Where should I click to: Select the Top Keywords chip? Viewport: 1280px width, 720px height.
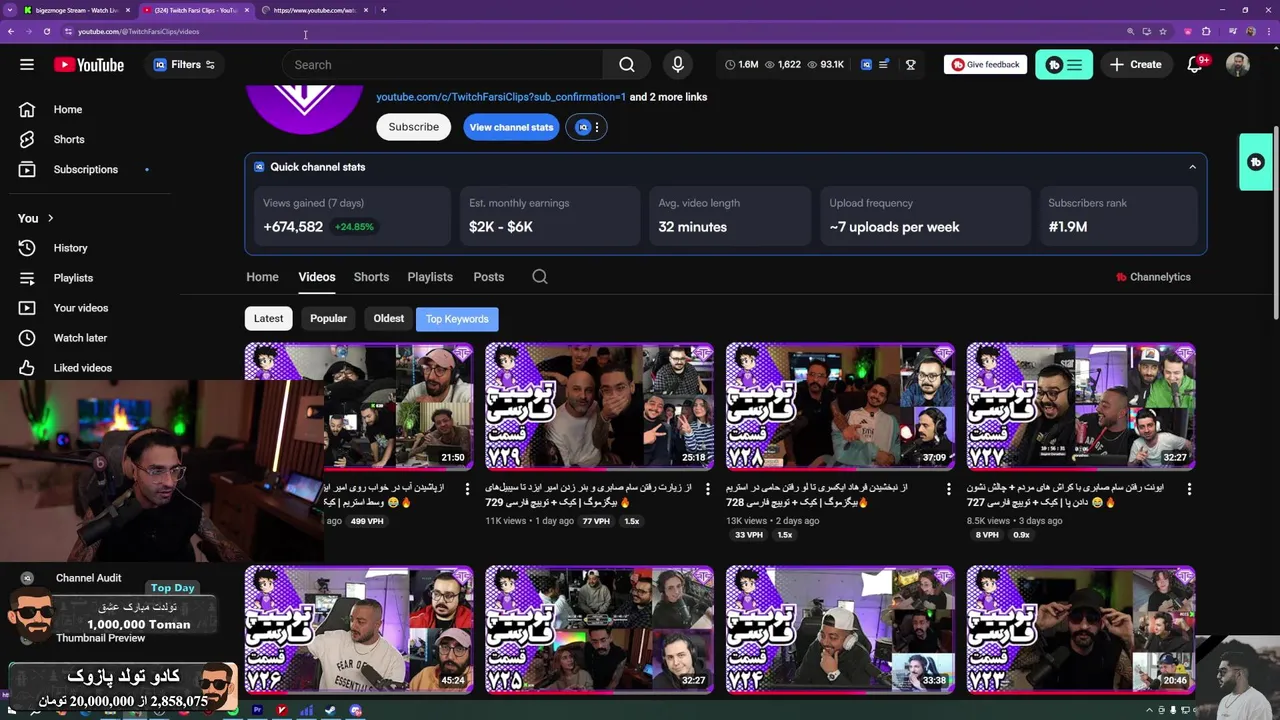click(457, 319)
